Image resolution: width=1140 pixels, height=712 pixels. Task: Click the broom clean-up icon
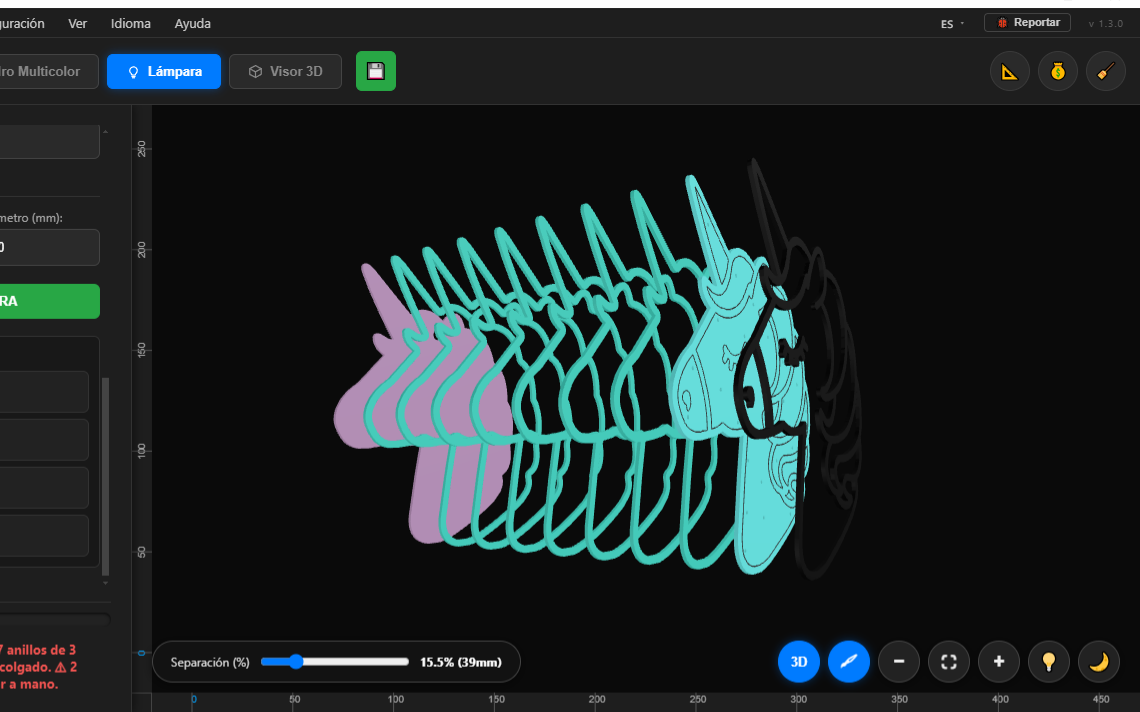pyautogui.click(x=1106, y=71)
